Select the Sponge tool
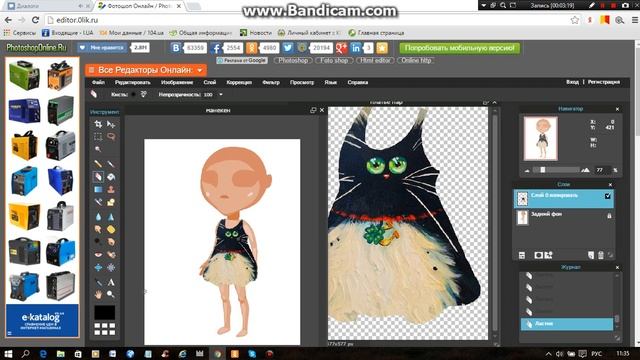This screenshot has width=640, height=360. coord(111,229)
